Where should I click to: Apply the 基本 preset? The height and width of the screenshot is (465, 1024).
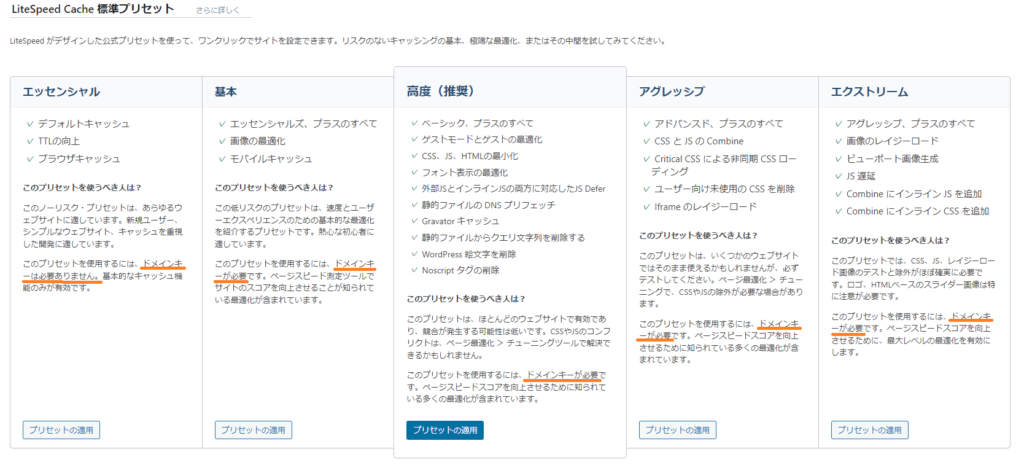252,430
